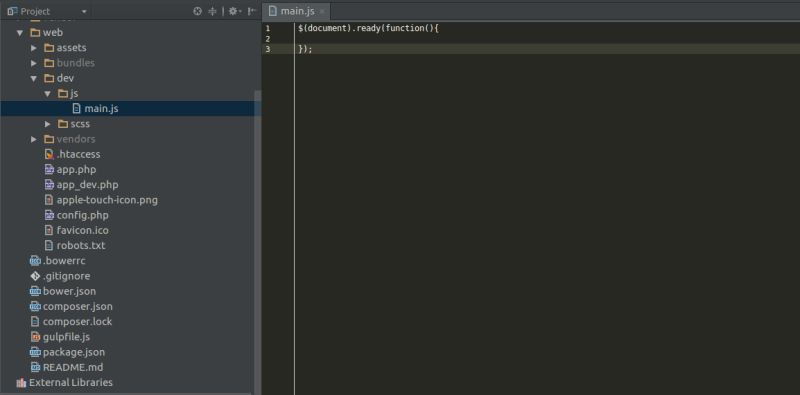The height and width of the screenshot is (395, 800).
Task: Click the favicon.ico file icon
Action: click(x=49, y=230)
